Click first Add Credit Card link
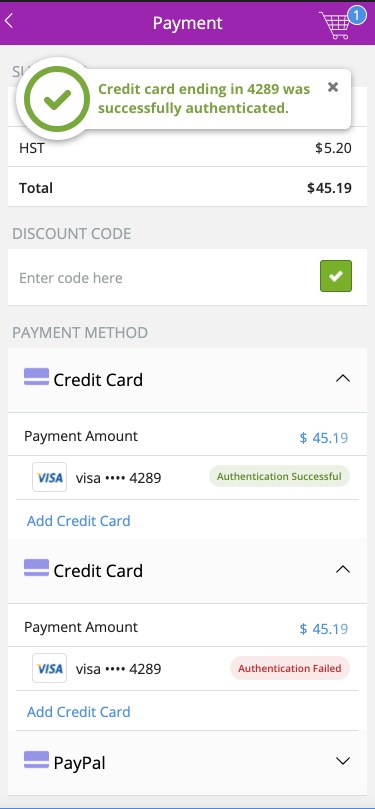The width and height of the screenshot is (375, 809). (x=78, y=521)
